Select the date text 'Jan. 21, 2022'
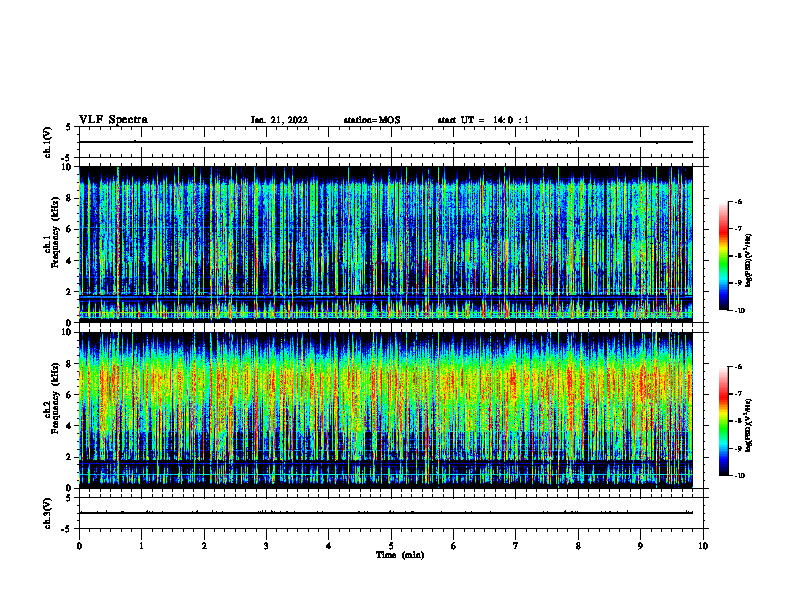This screenshot has width=792, height=612. coord(279,120)
